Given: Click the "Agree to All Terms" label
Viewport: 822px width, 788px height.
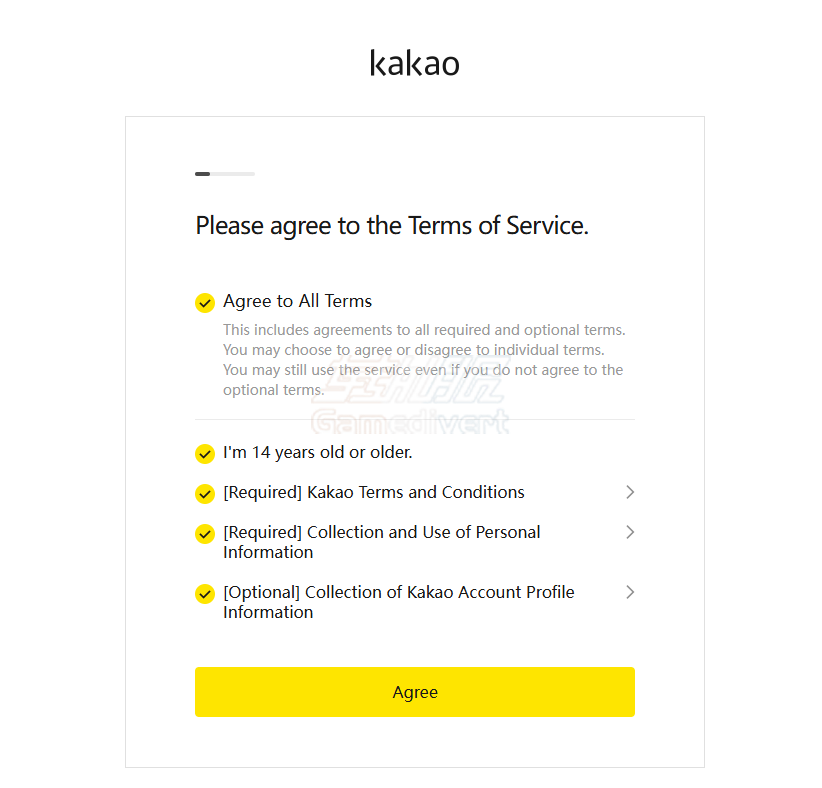Looking at the screenshot, I should tap(297, 301).
